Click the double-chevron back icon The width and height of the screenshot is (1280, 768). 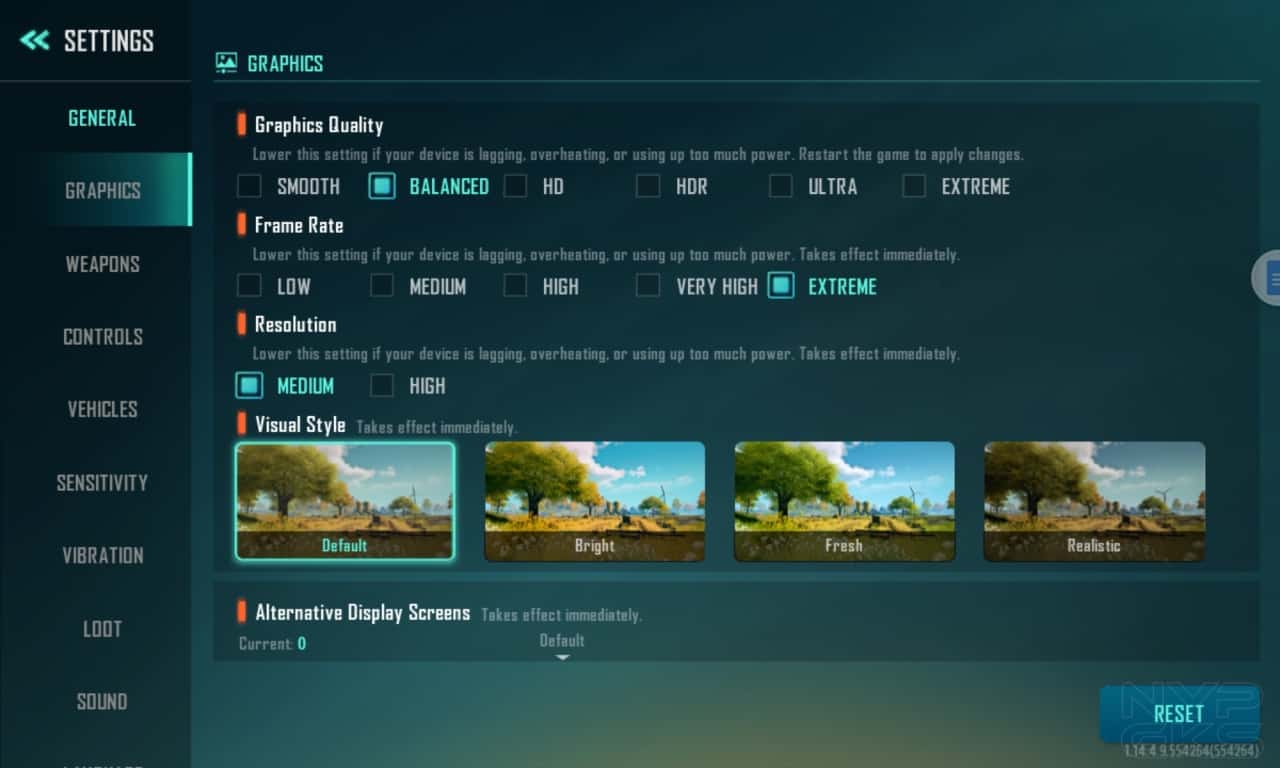[x=34, y=41]
